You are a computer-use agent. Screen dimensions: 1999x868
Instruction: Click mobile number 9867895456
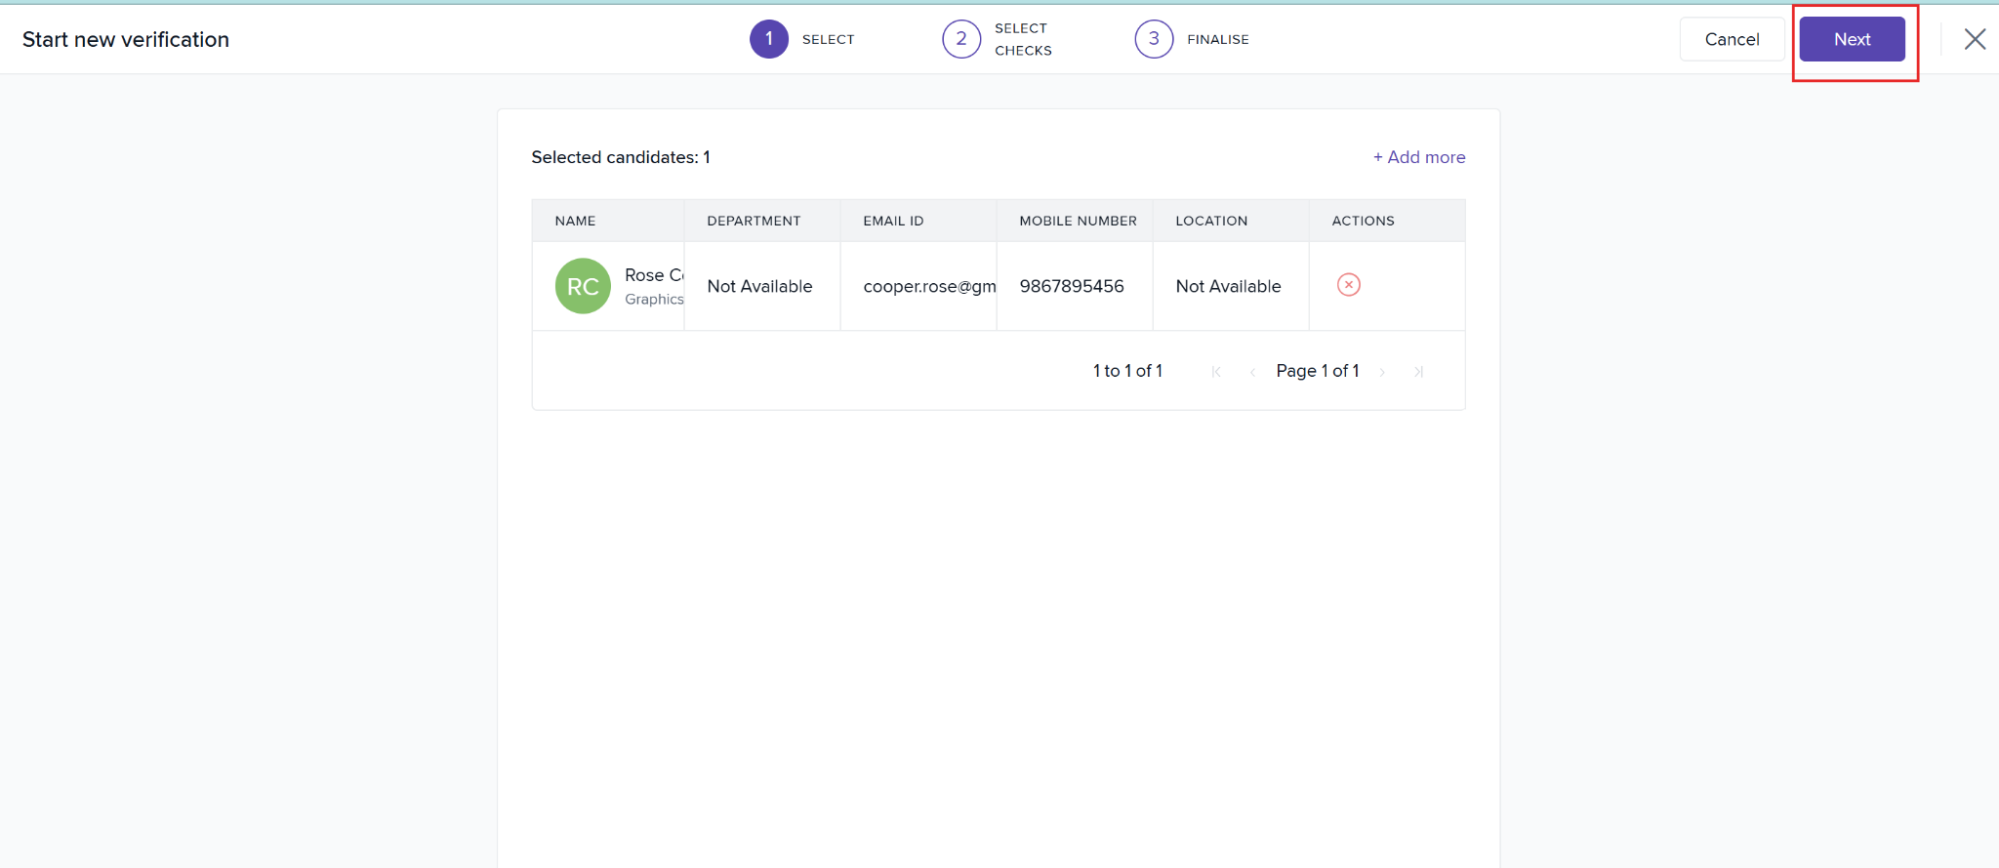pos(1071,286)
